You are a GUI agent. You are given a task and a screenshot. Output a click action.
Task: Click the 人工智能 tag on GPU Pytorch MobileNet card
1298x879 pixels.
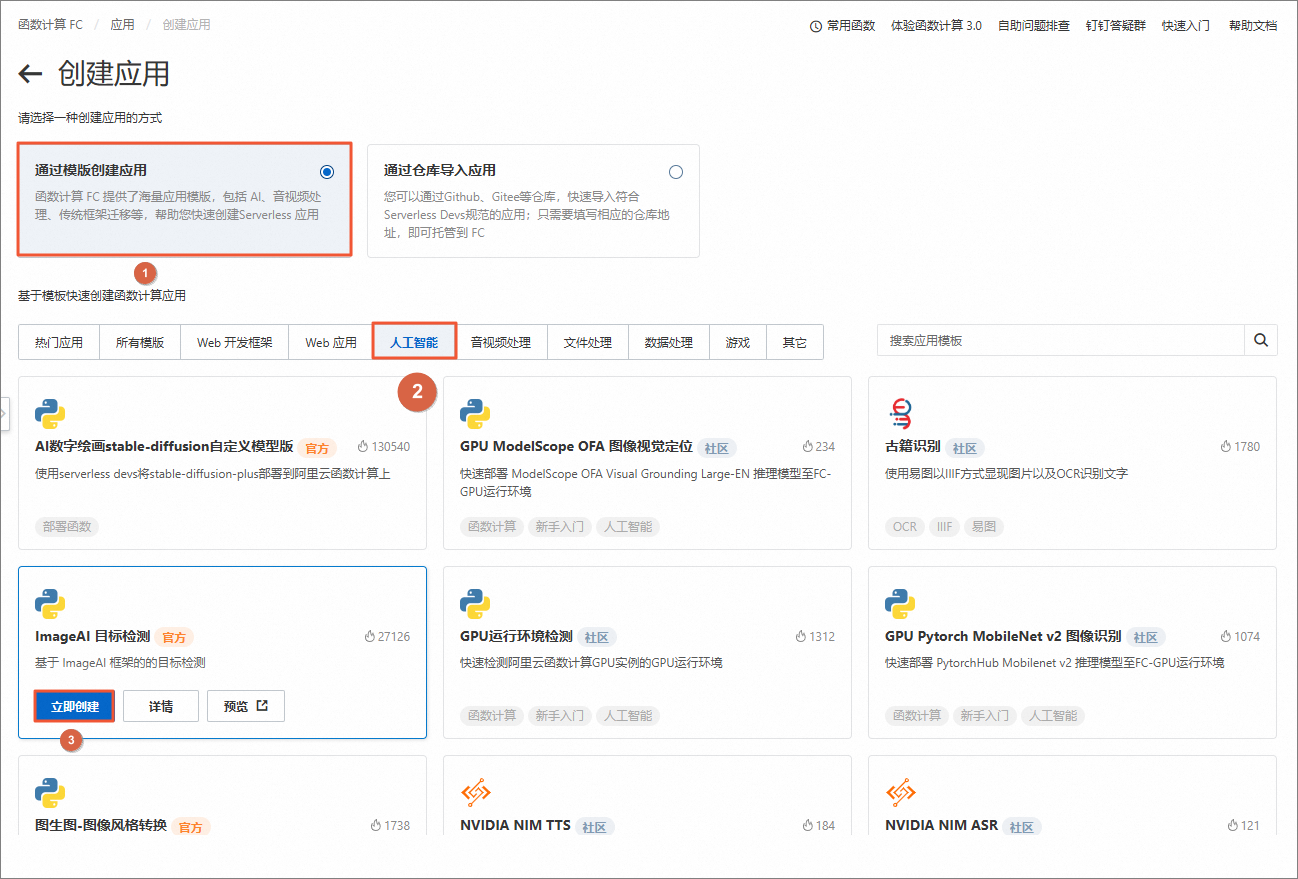[1053, 716]
